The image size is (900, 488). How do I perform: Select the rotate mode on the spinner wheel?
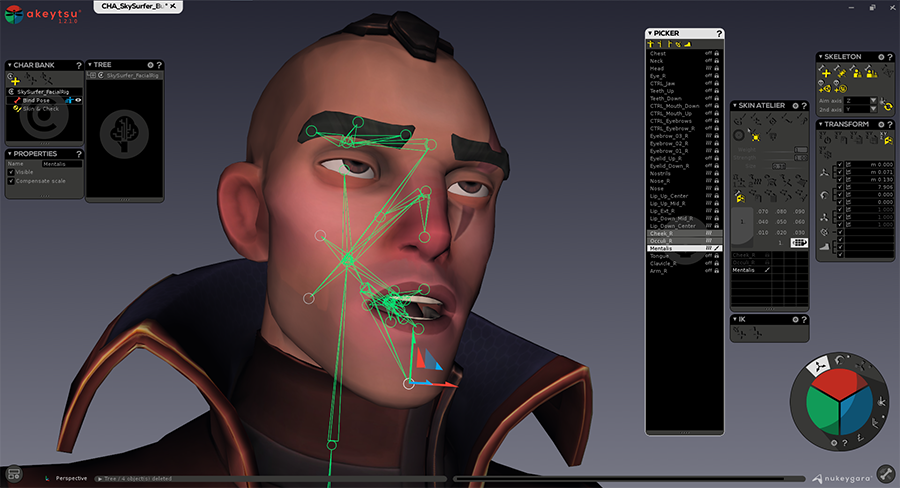tap(840, 361)
